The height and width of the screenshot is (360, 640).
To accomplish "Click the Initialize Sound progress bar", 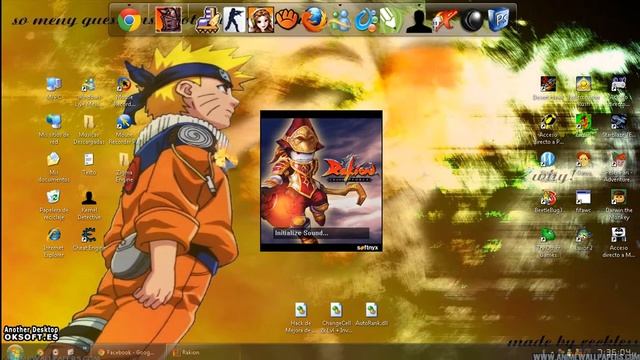I will click(321, 233).
